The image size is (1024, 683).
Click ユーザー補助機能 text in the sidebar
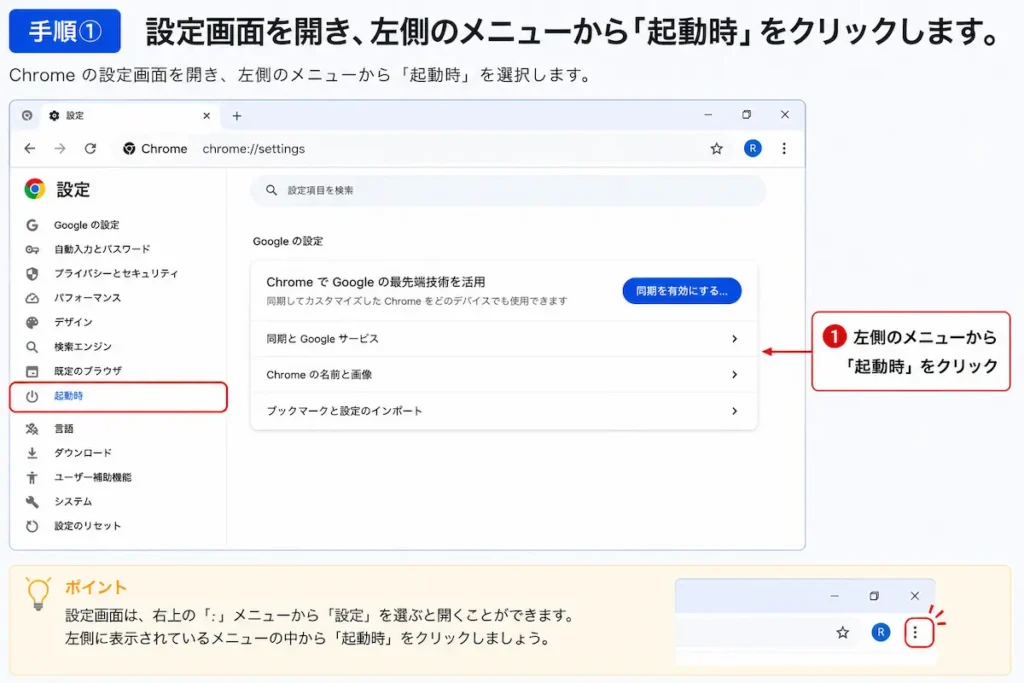click(x=93, y=477)
